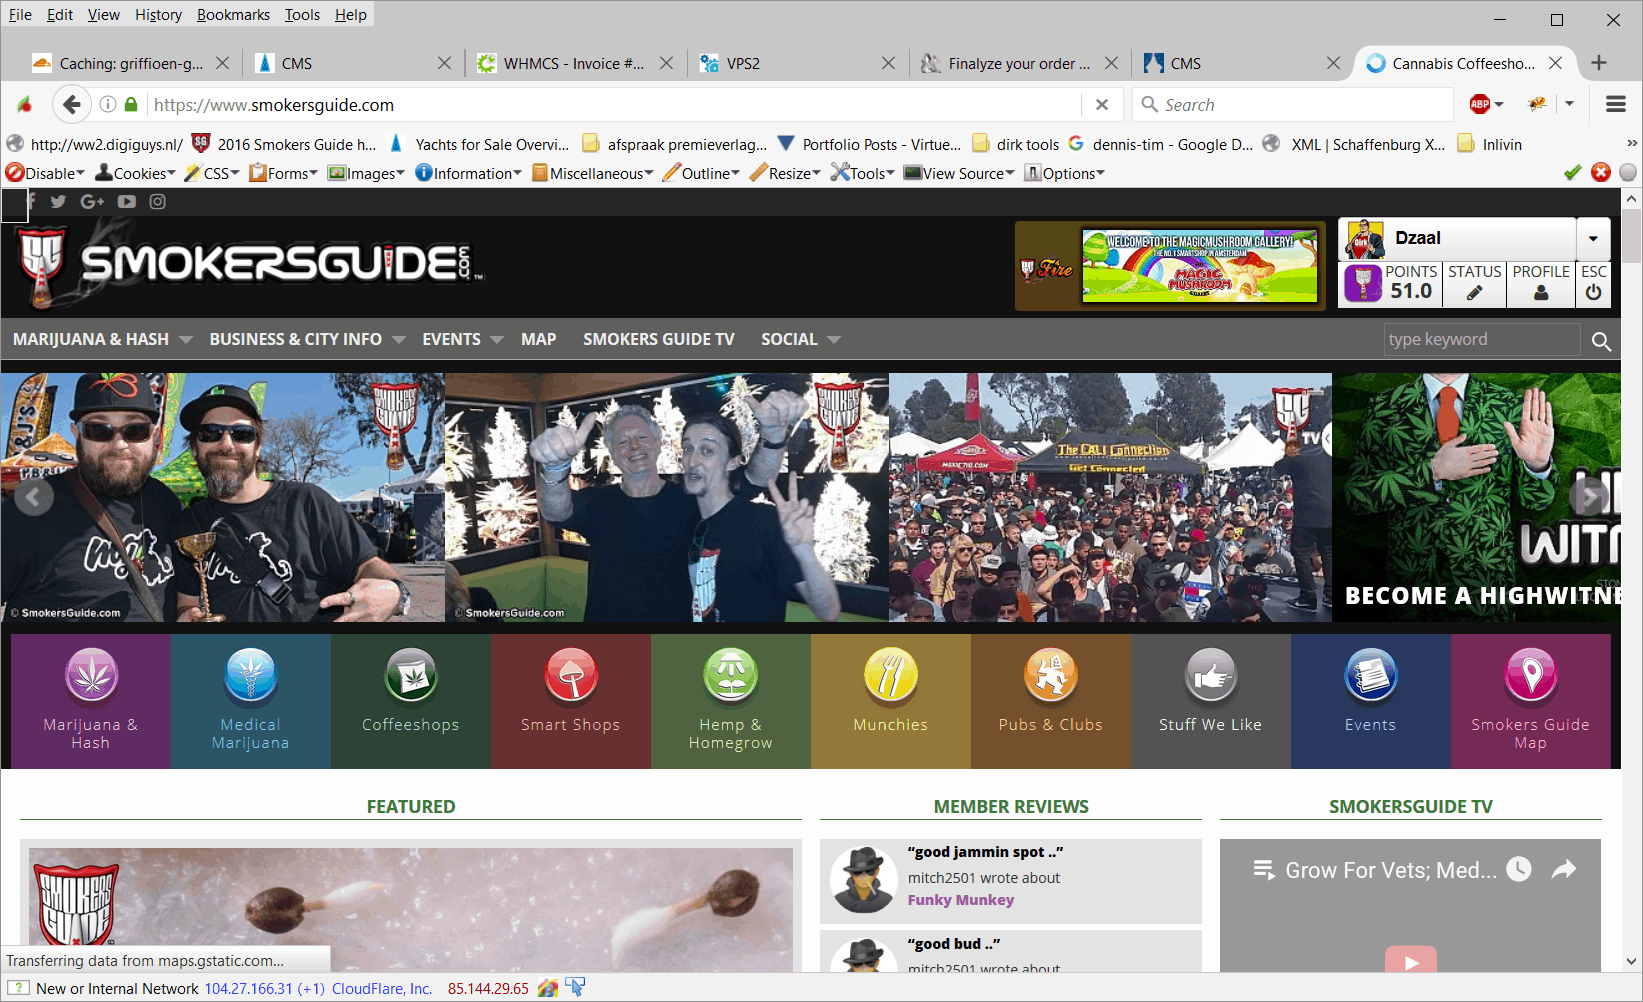Click the video watch later clock icon
The height and width of the screenshot is (1002, 1643).
point(1519,869)
